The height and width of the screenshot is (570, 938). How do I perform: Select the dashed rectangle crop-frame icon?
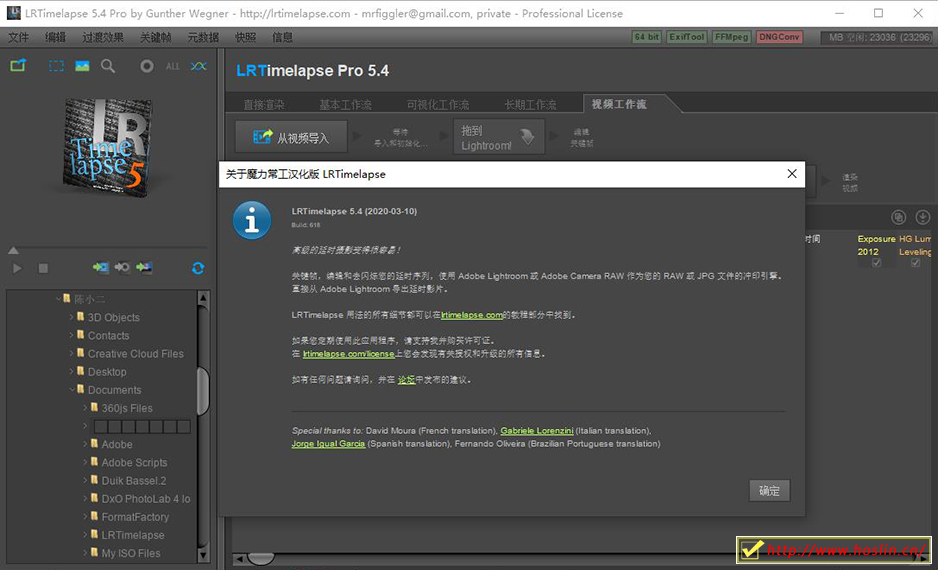click(56, 66)
